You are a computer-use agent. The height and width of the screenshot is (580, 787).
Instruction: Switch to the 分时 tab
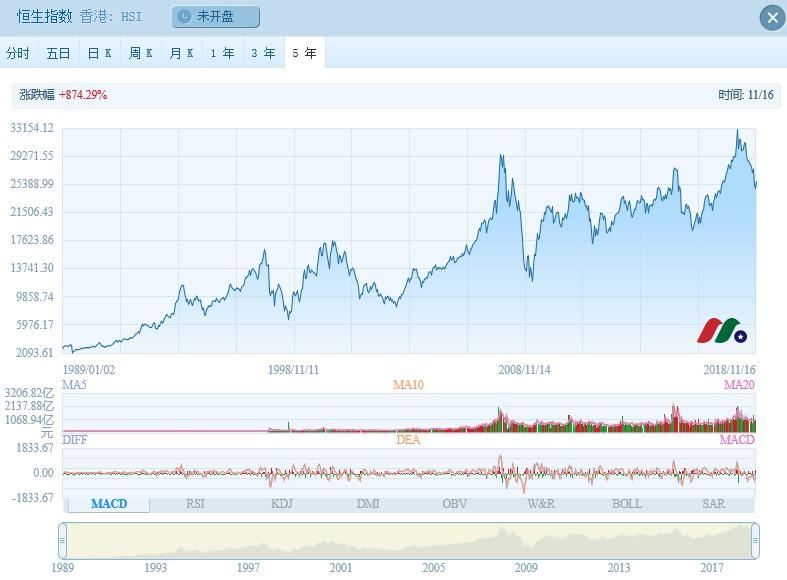[x=18, y=53]
